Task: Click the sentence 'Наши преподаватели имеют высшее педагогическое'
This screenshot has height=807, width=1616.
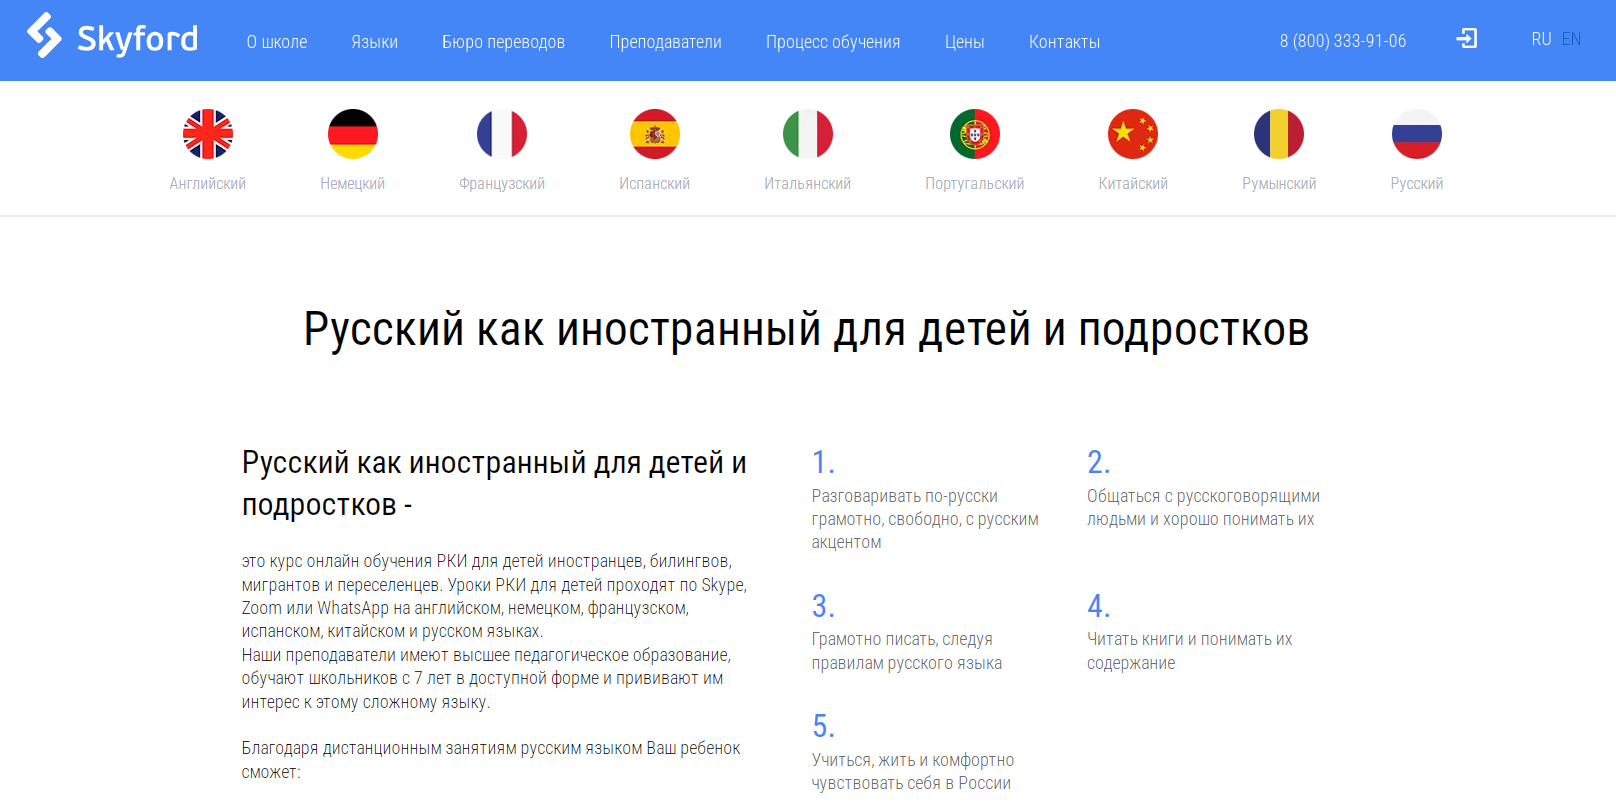Action: pyautogui.click(x=486, y=679)
